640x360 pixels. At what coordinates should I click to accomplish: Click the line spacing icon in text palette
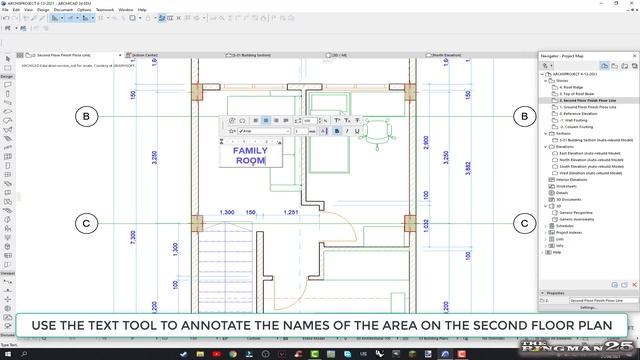tap(298, 120)
